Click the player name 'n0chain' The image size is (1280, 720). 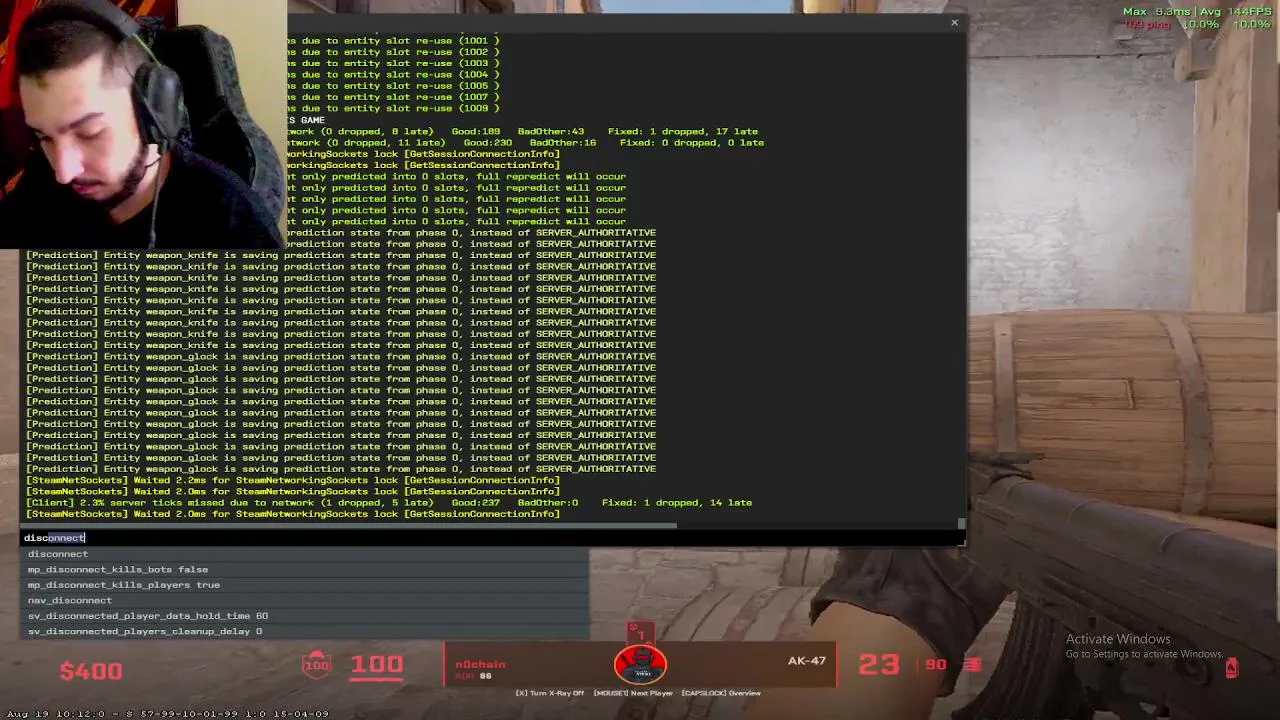tap(480, 664)
